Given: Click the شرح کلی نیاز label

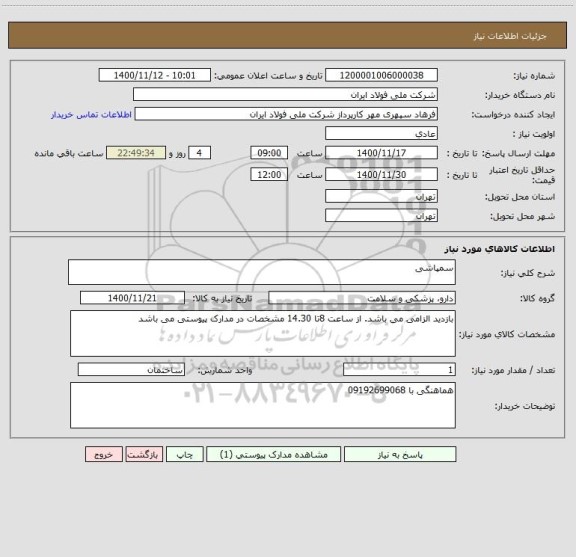Looking at the screenshot, I should (x=528, y=273).
